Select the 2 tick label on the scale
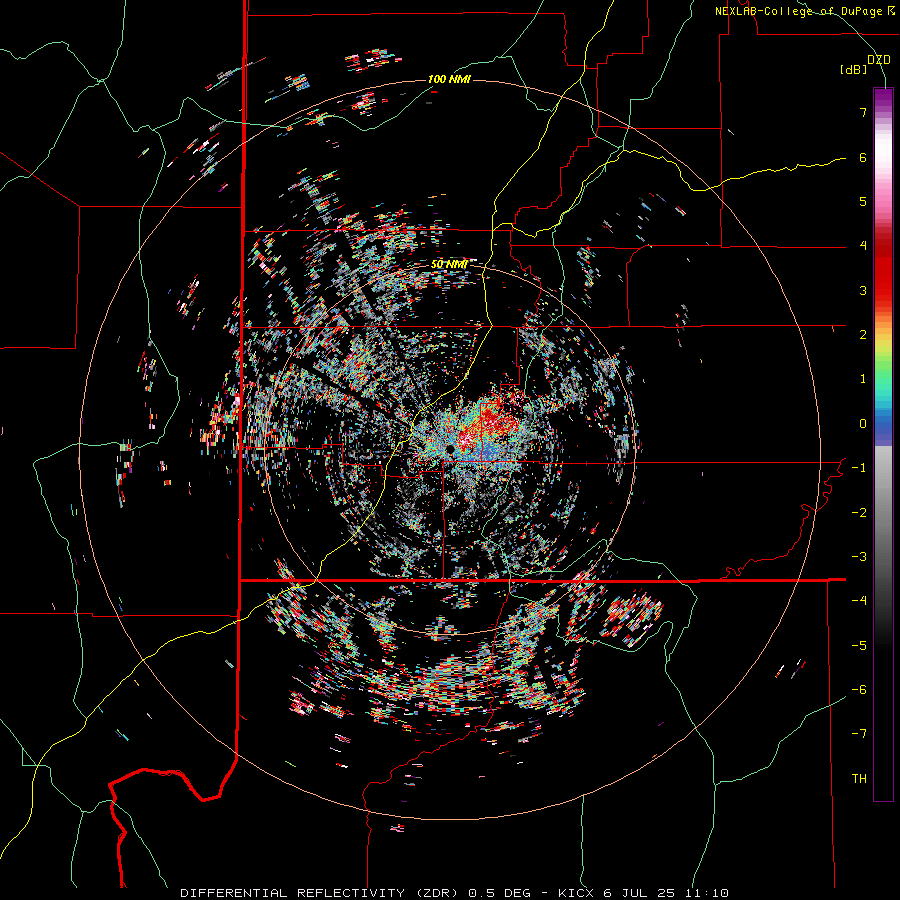This screenshot has height=900, width=900. [x=863, y=335]
